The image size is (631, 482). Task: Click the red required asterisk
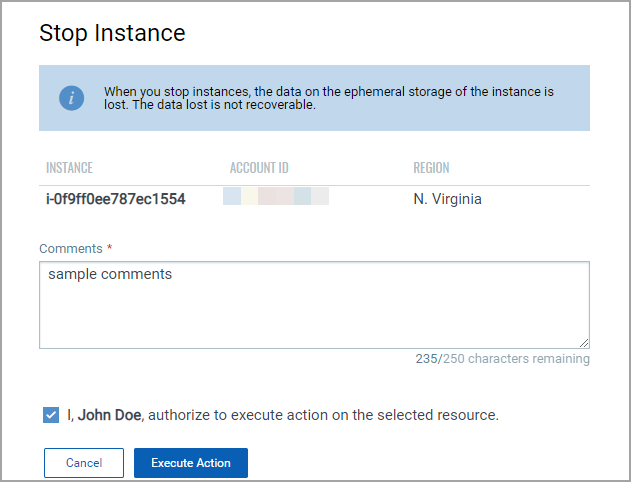tap(109, 248)
